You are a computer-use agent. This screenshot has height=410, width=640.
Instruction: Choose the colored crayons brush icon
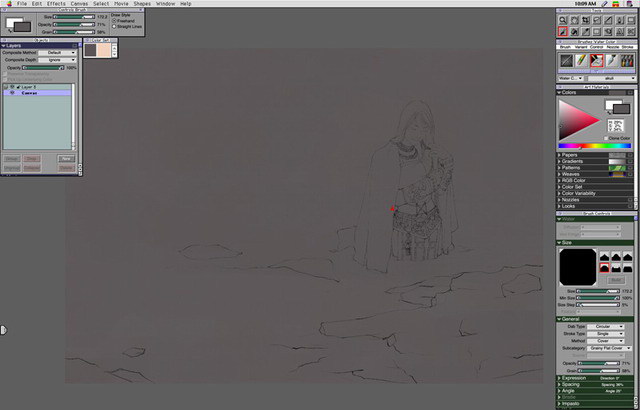tap(581, 61)
